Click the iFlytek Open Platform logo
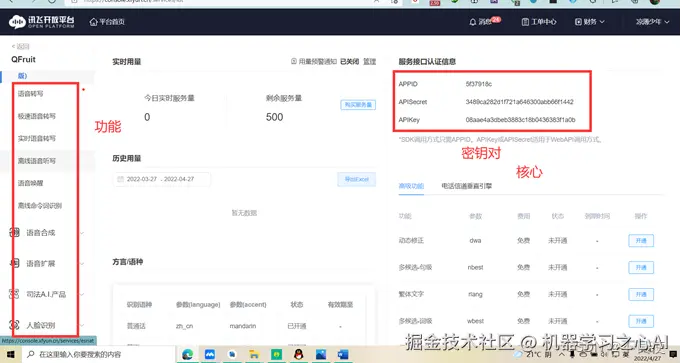 pos(42,22)
